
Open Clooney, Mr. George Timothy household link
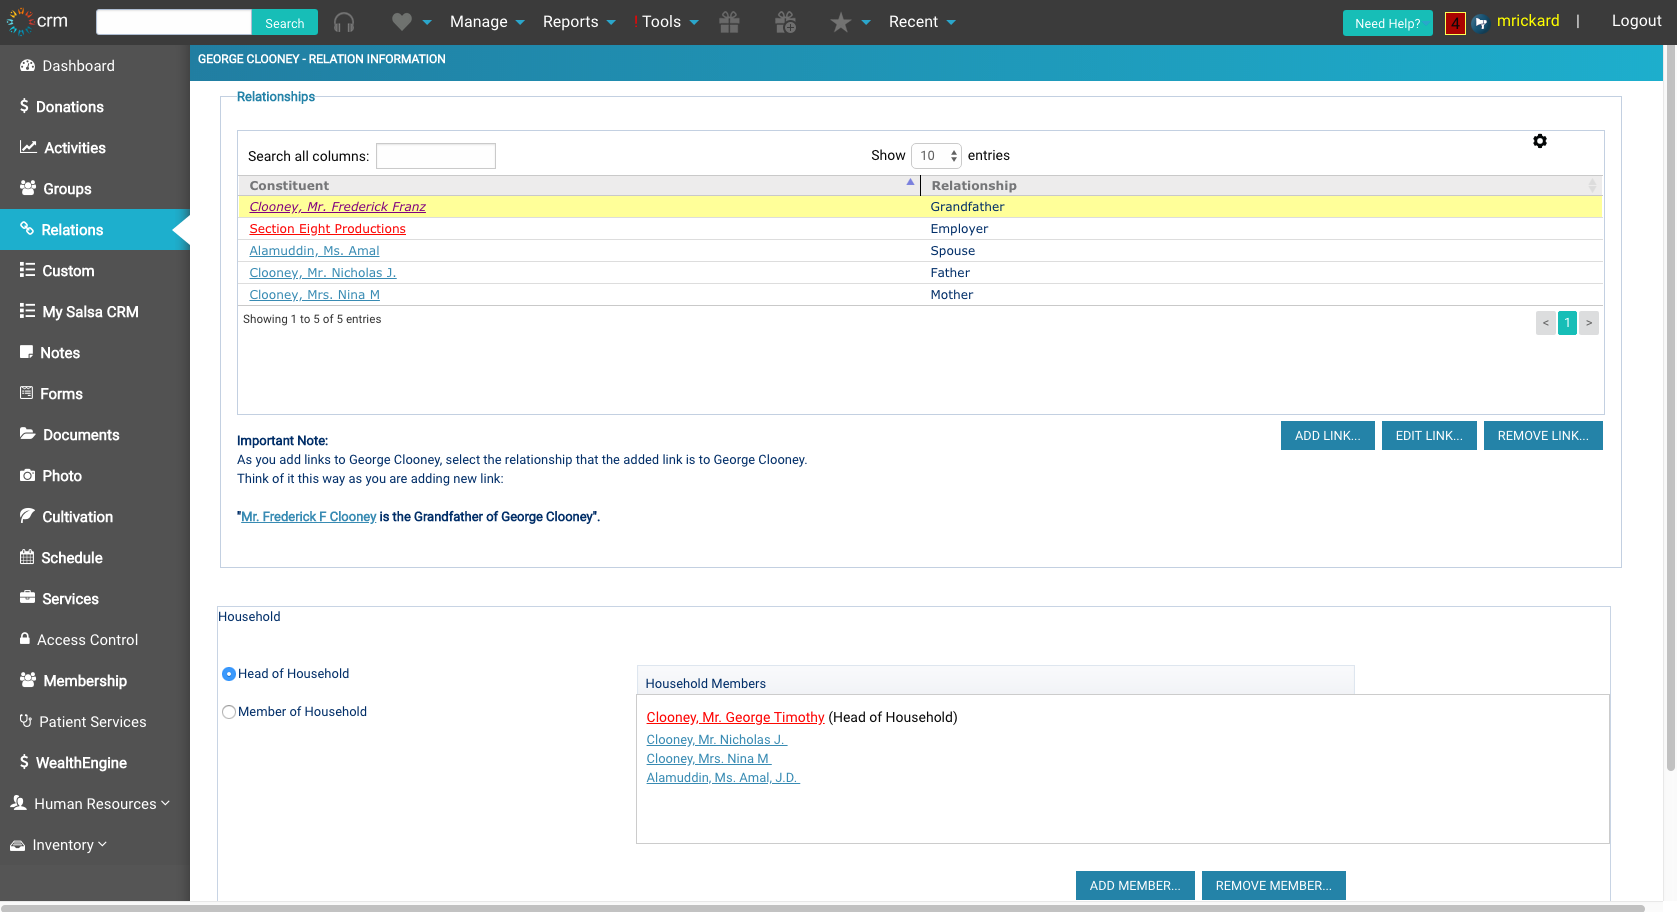(735, 717)
